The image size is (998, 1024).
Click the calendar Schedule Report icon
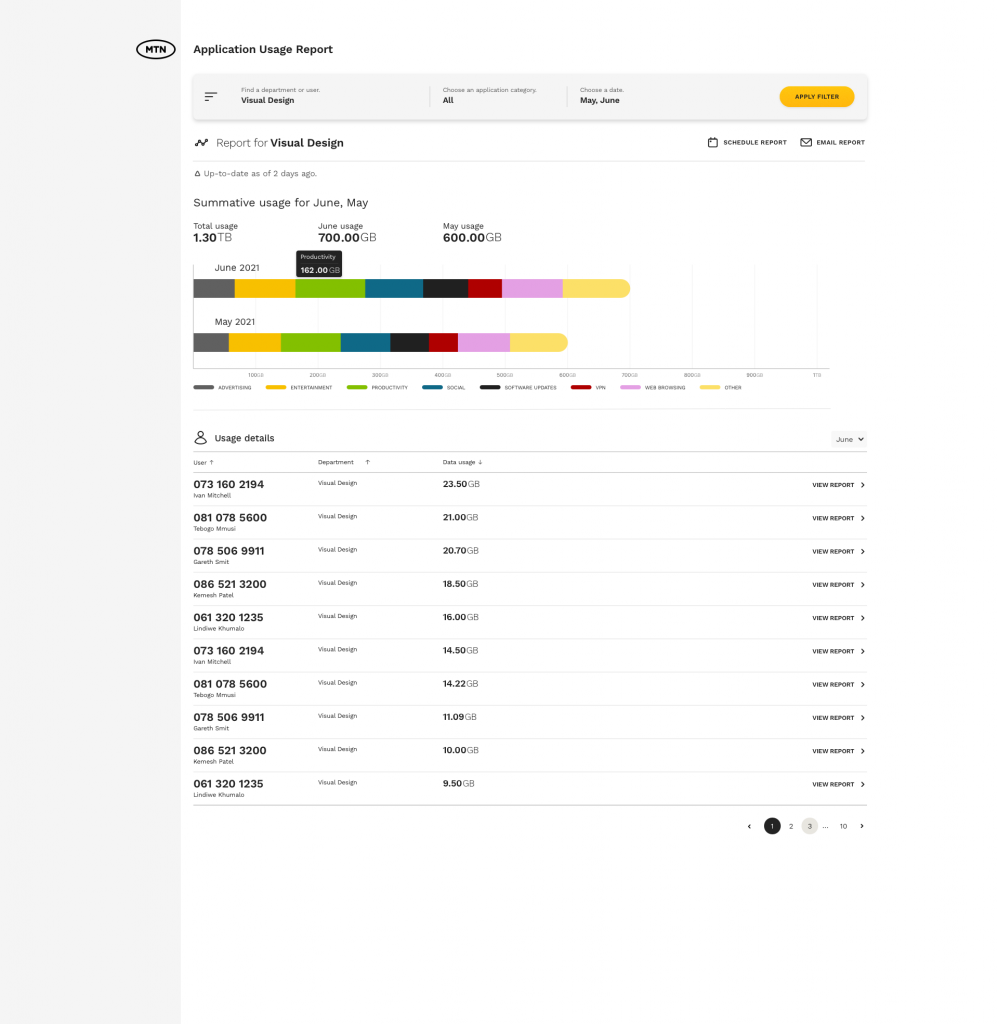pos(713,142)
